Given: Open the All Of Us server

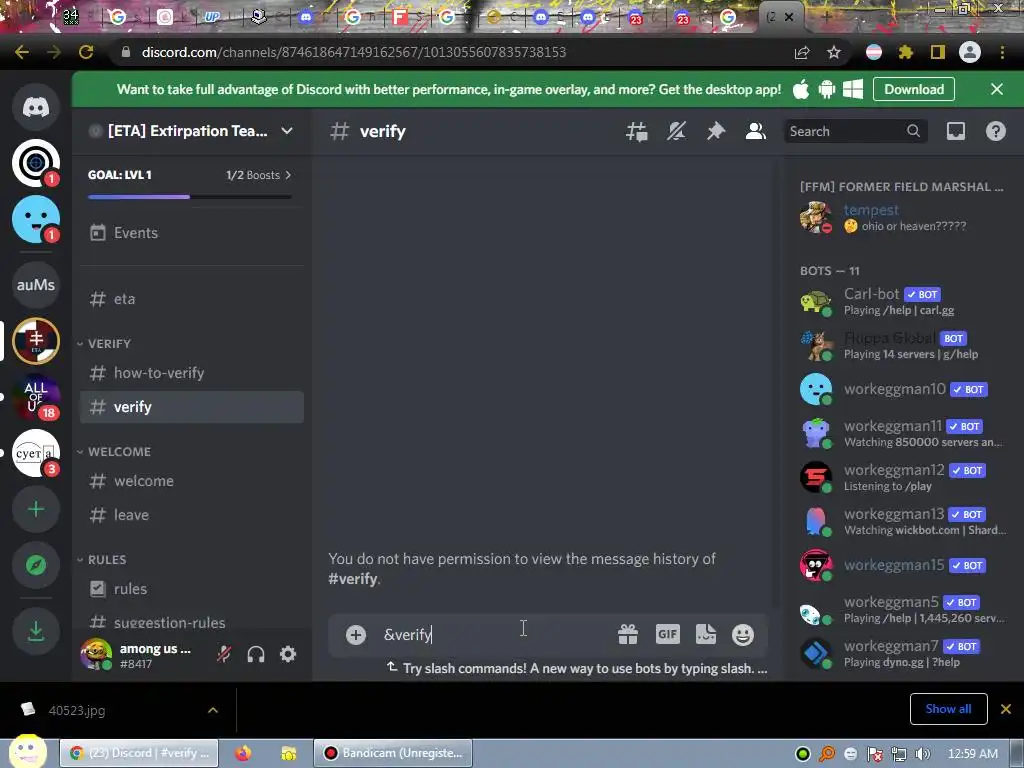Looking at the screenshot, I should point(36,396).
